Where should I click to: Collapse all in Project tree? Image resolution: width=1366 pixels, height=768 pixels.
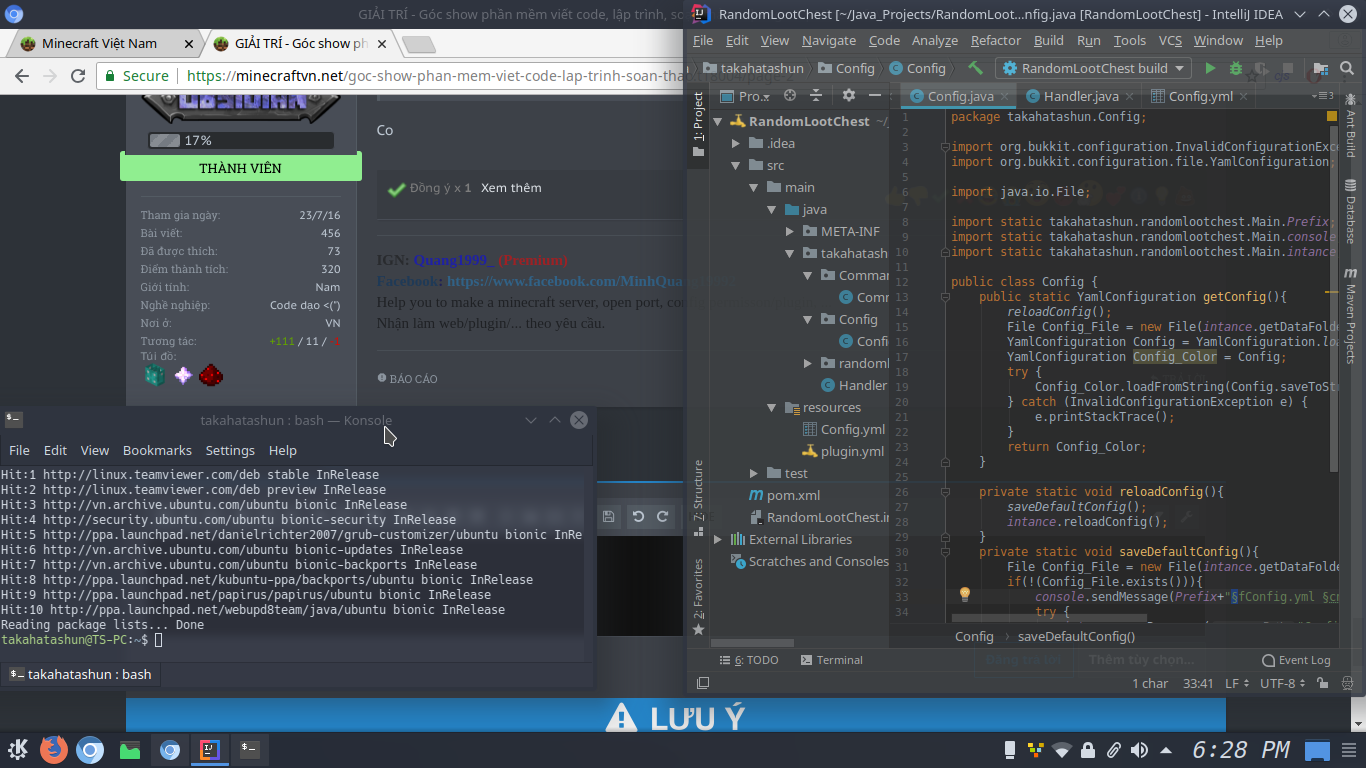coord(816,96)
